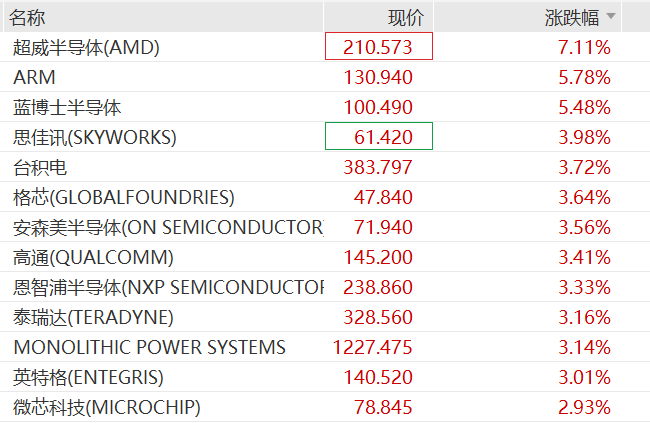Open the ARM stock entry
This screenshot has height=423, width=650.
[35, 77]
